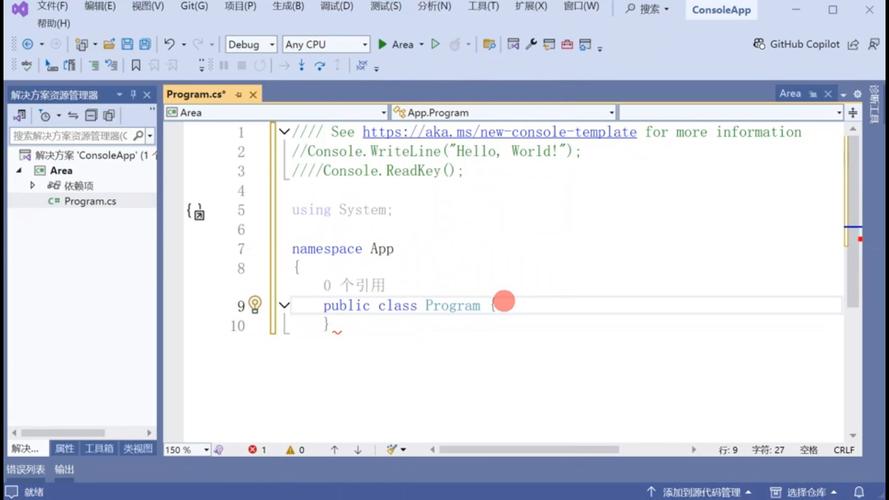This screenshot has width=889, height=500.
Task: Open the 文件(F) menu
Action: pos(53,6)
